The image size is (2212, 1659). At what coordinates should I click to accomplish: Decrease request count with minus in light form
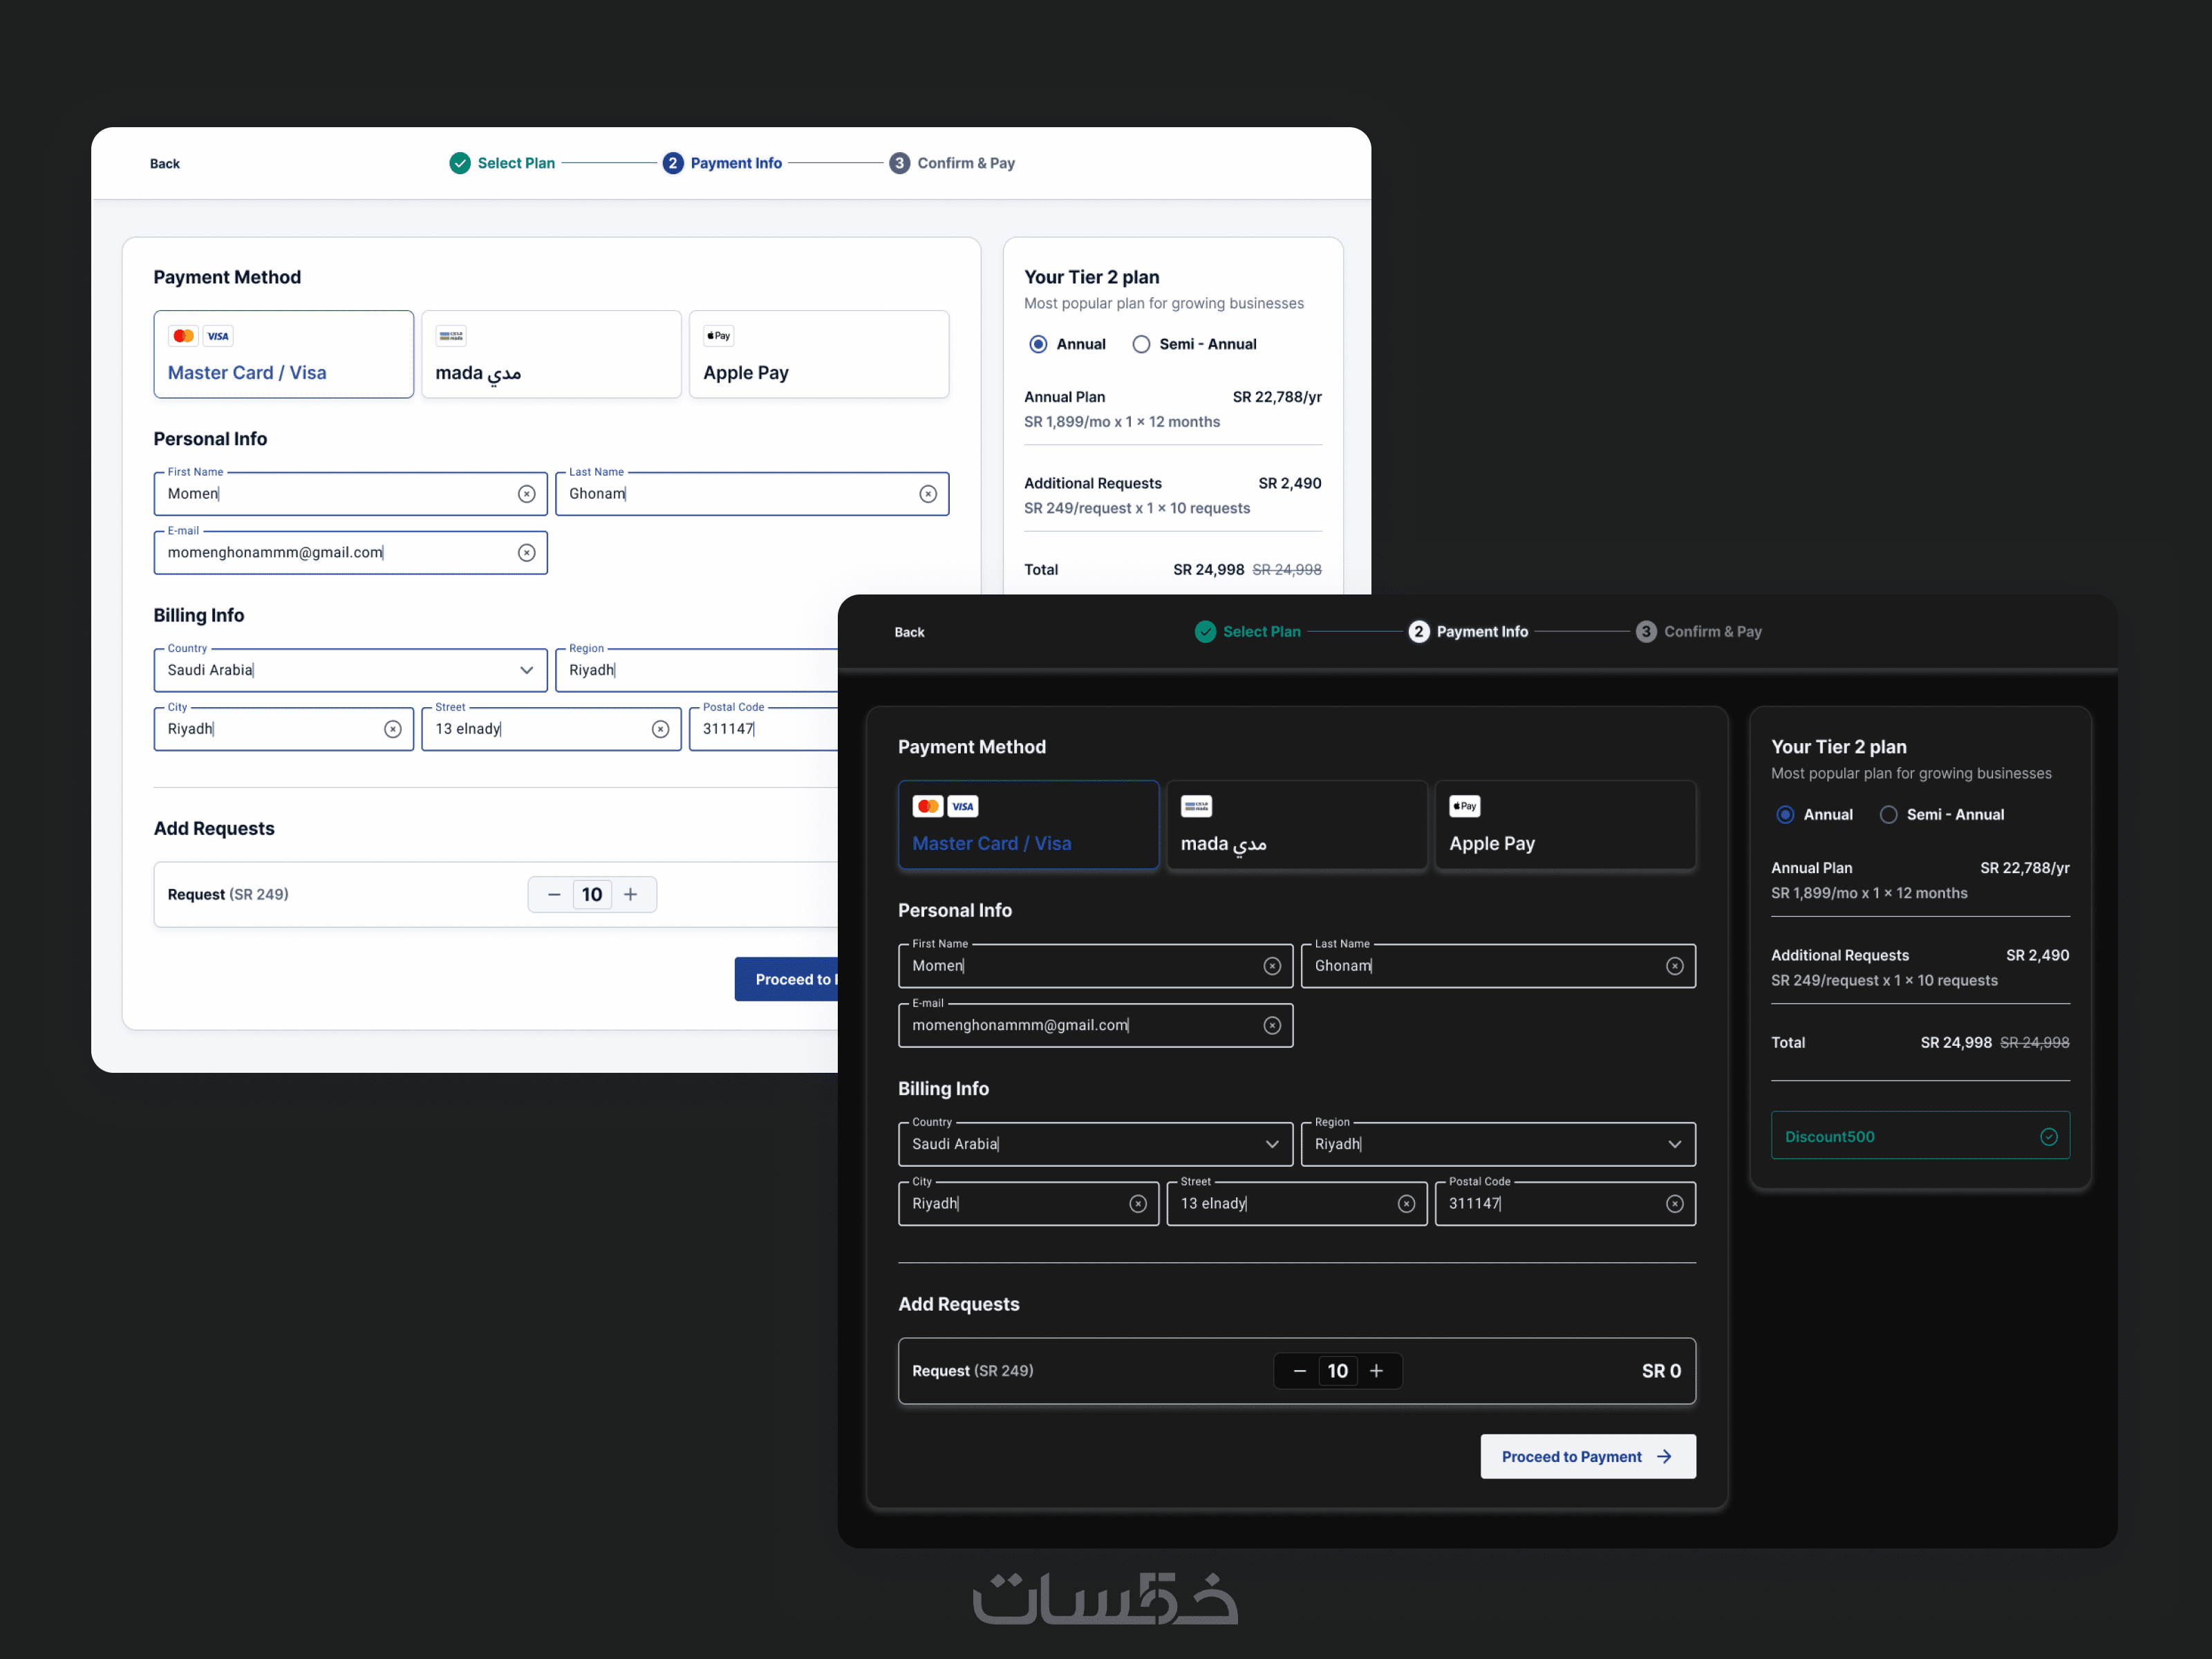554,894
